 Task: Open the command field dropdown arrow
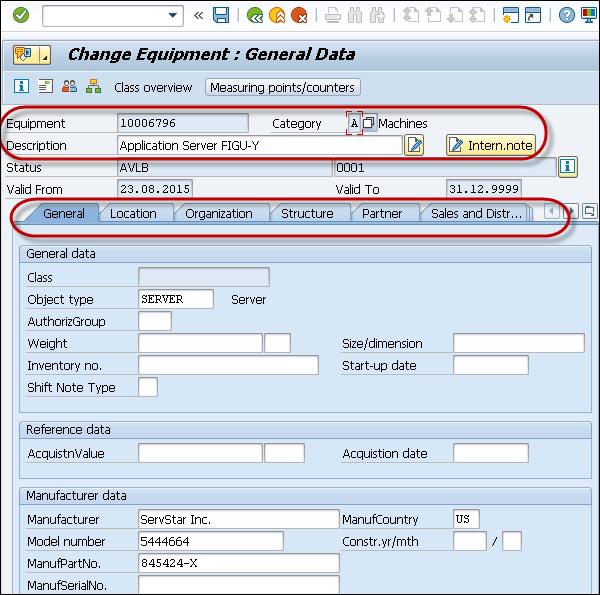coord(173,16)
